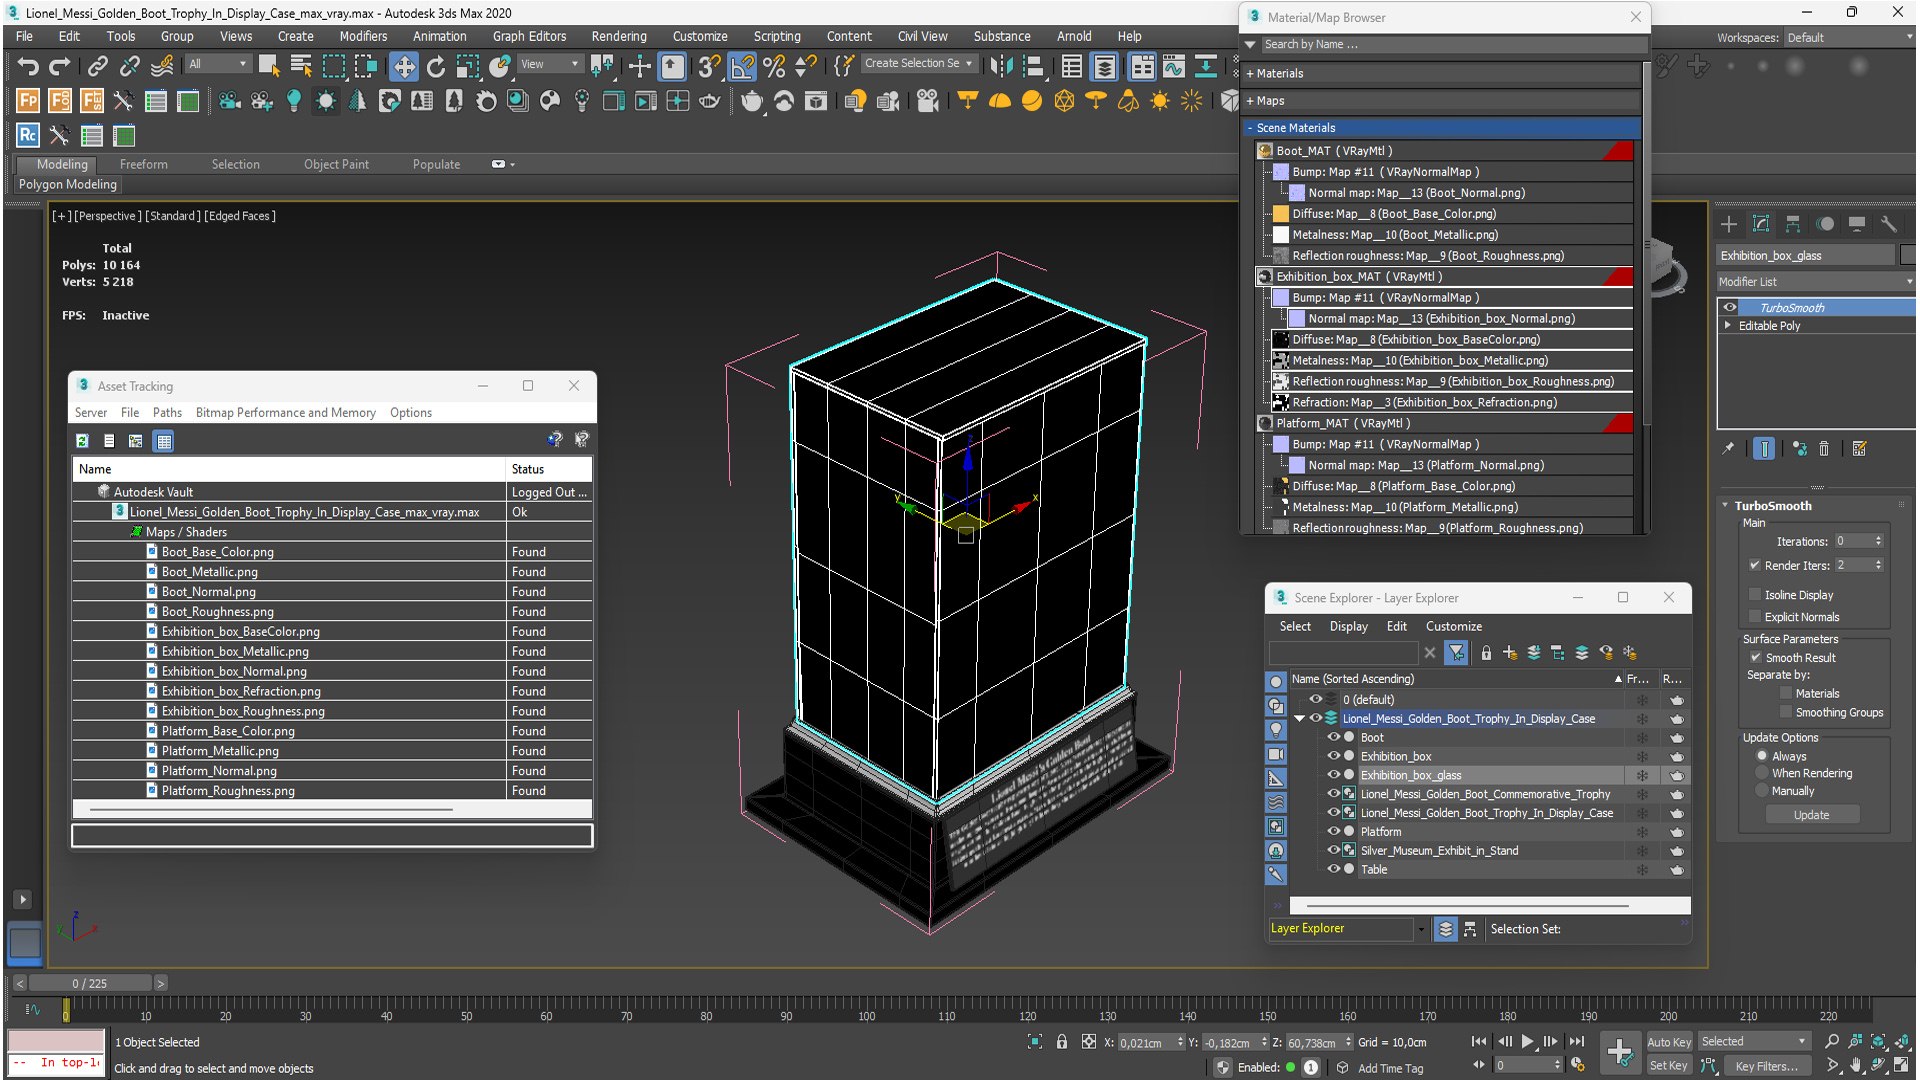The width and height of the screenshot is (1920, 1080).
Task: Click the Set Keys large plus icon
Action: (x=1620, y=1051)
